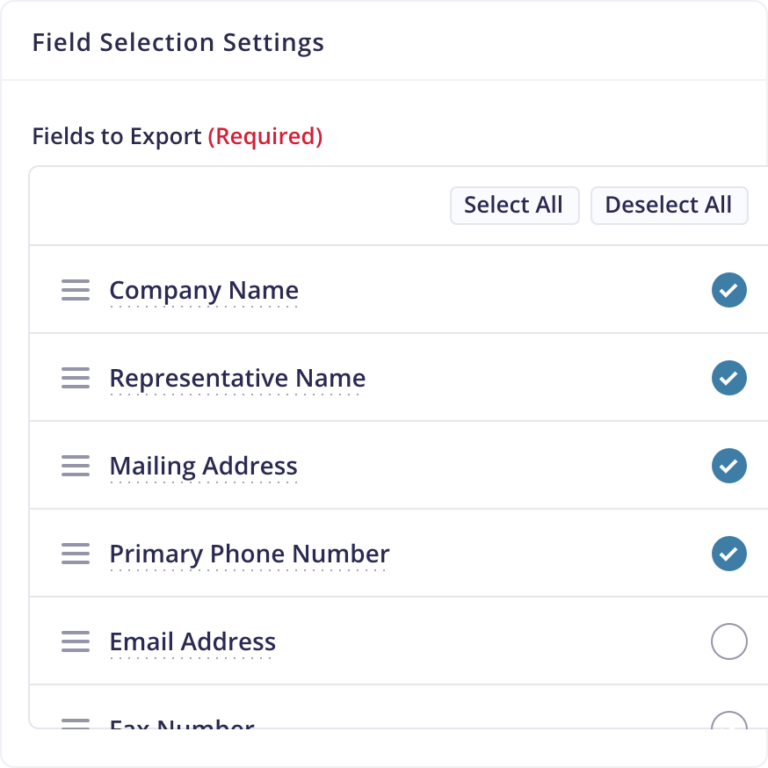Click the Email Address label text
This screenshot has width=768, height=768.
(x=192, y=642)
